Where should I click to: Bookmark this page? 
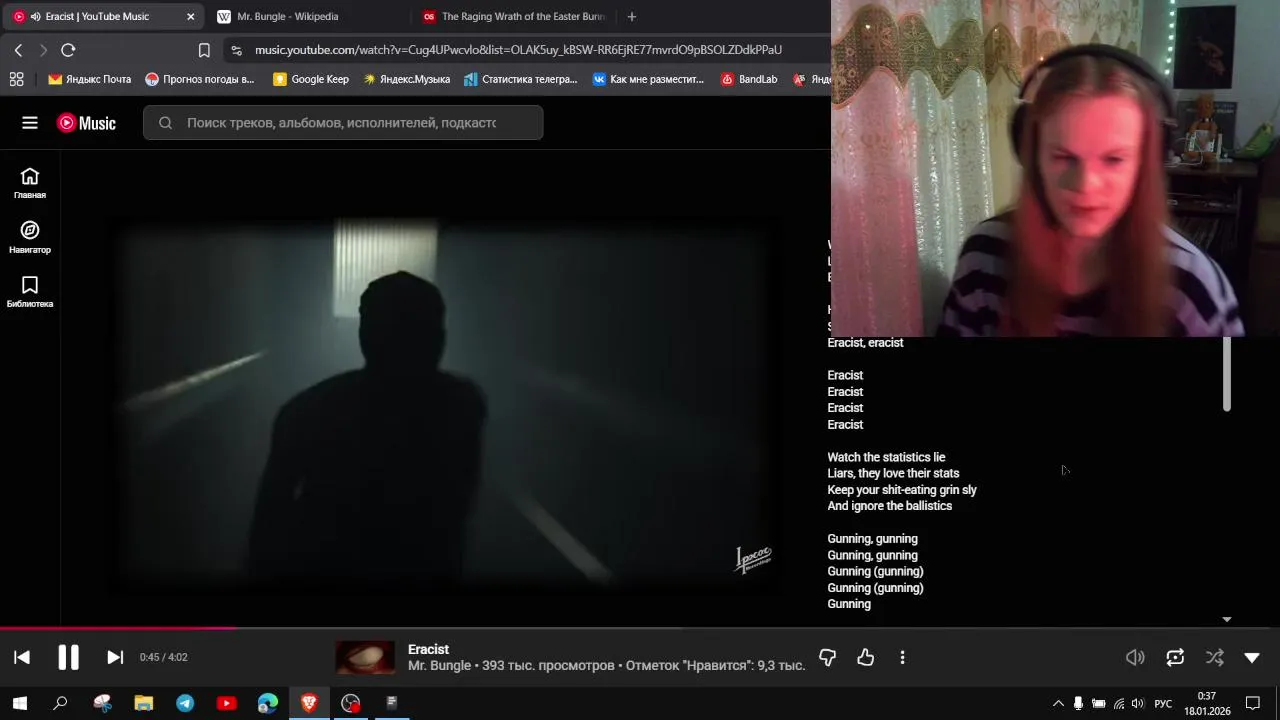coord(204,50)
